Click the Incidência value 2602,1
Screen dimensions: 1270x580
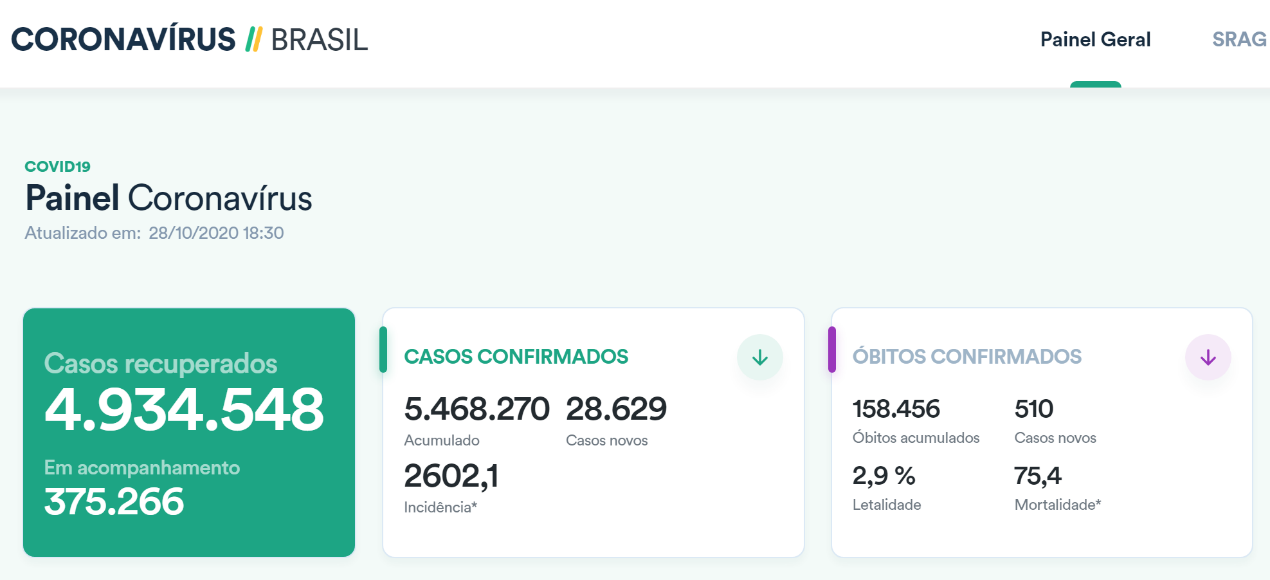click(451, 476)
